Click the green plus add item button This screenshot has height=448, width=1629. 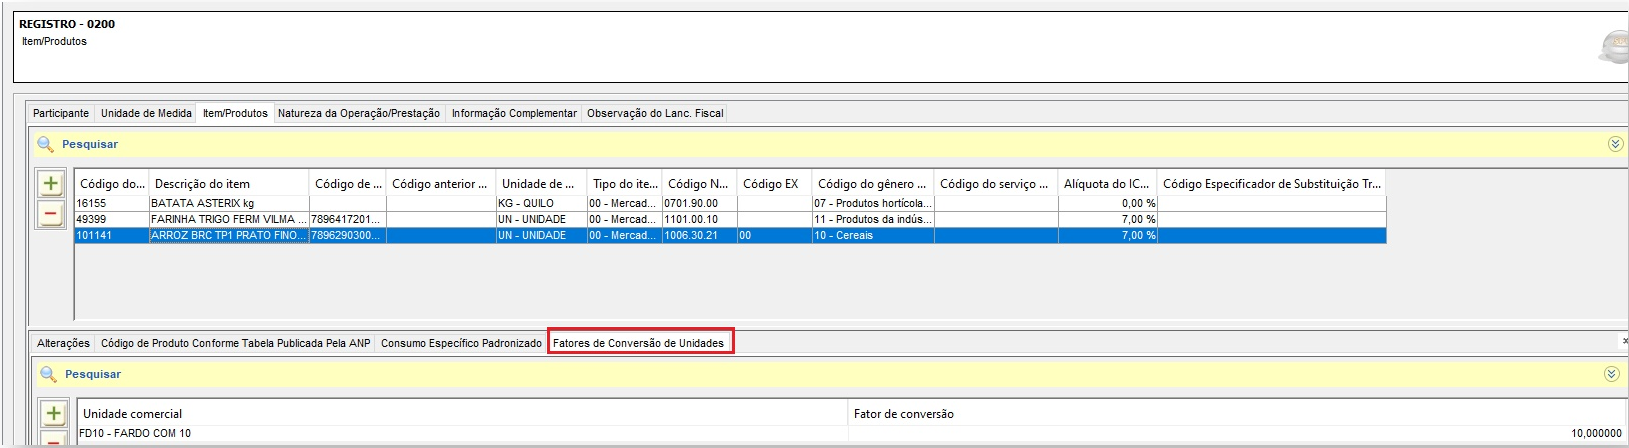coord(51,184)
